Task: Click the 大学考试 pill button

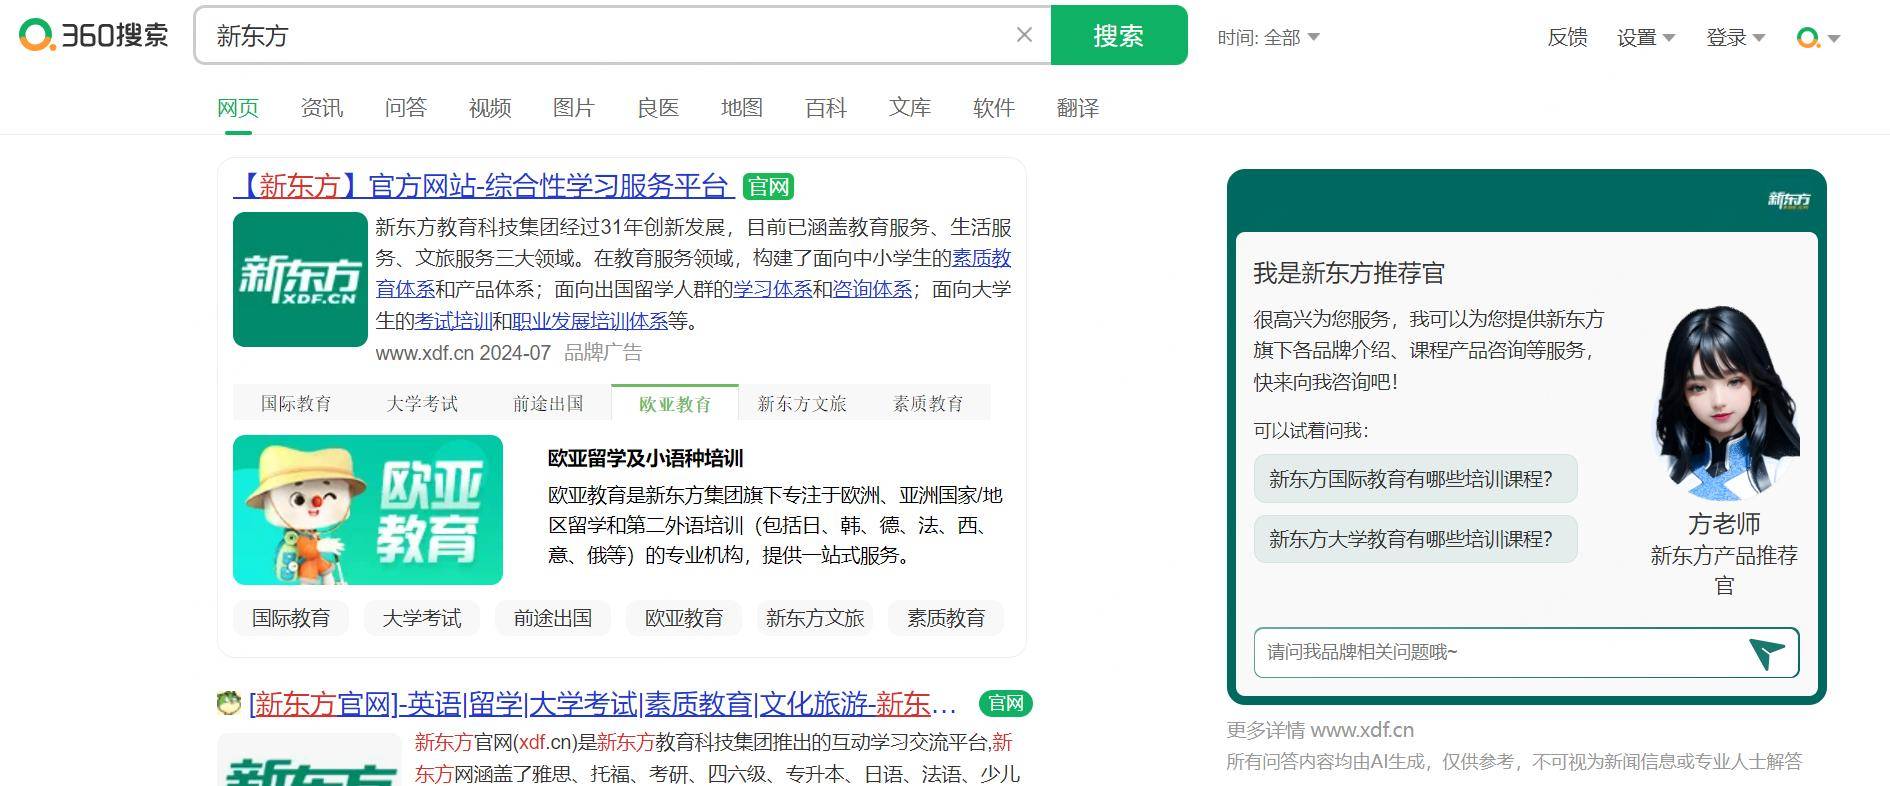Action: coord(422,618)
